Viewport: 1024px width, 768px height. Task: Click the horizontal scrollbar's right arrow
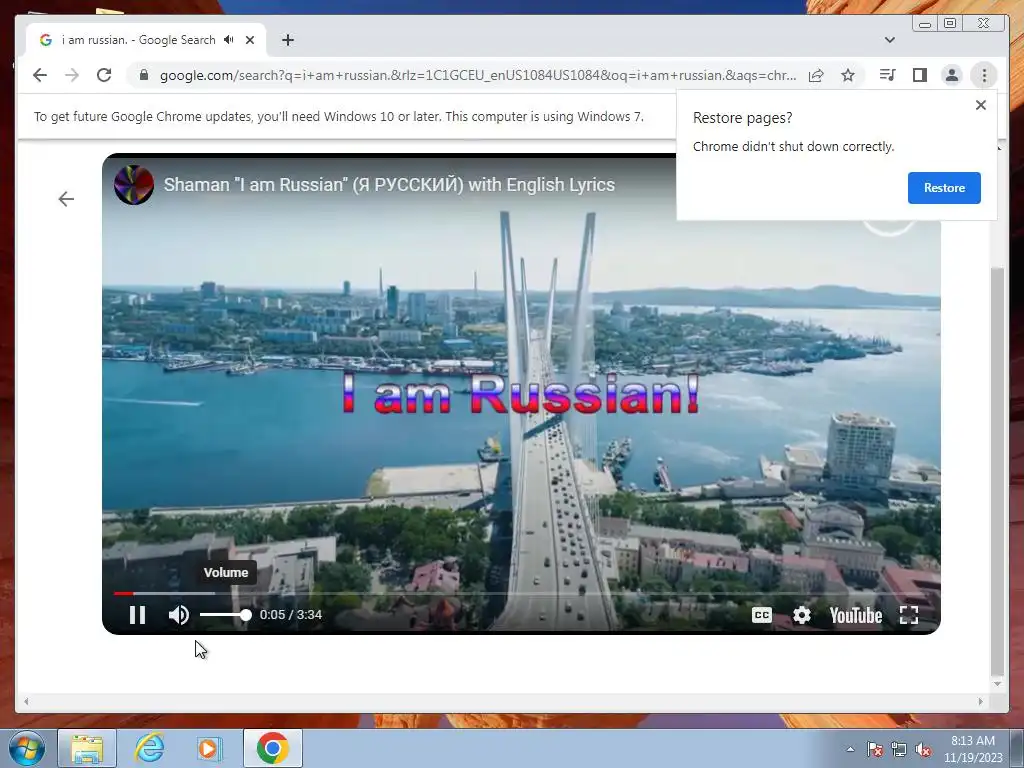980,701
